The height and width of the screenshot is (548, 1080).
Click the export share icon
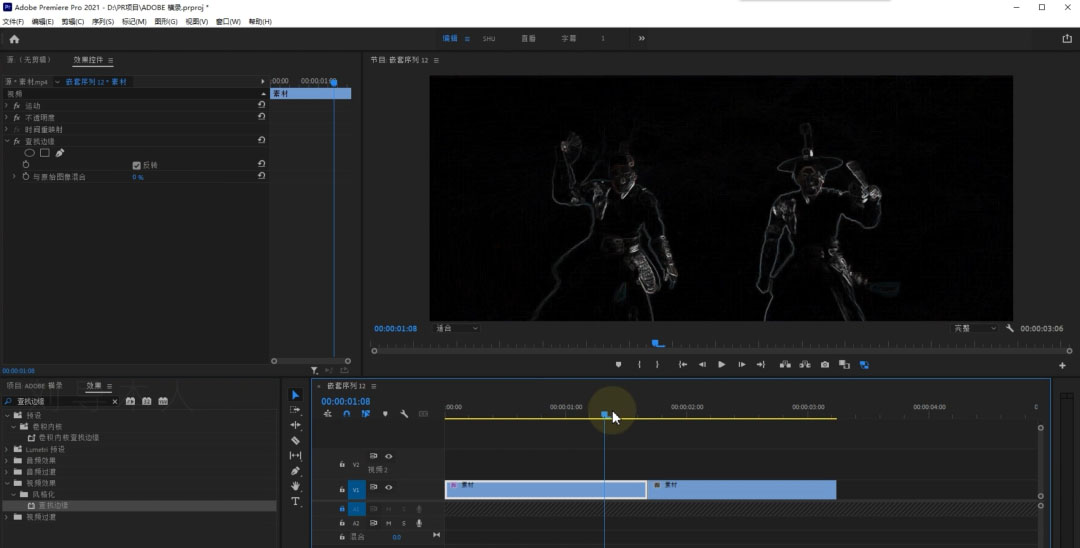point(1067,39)
